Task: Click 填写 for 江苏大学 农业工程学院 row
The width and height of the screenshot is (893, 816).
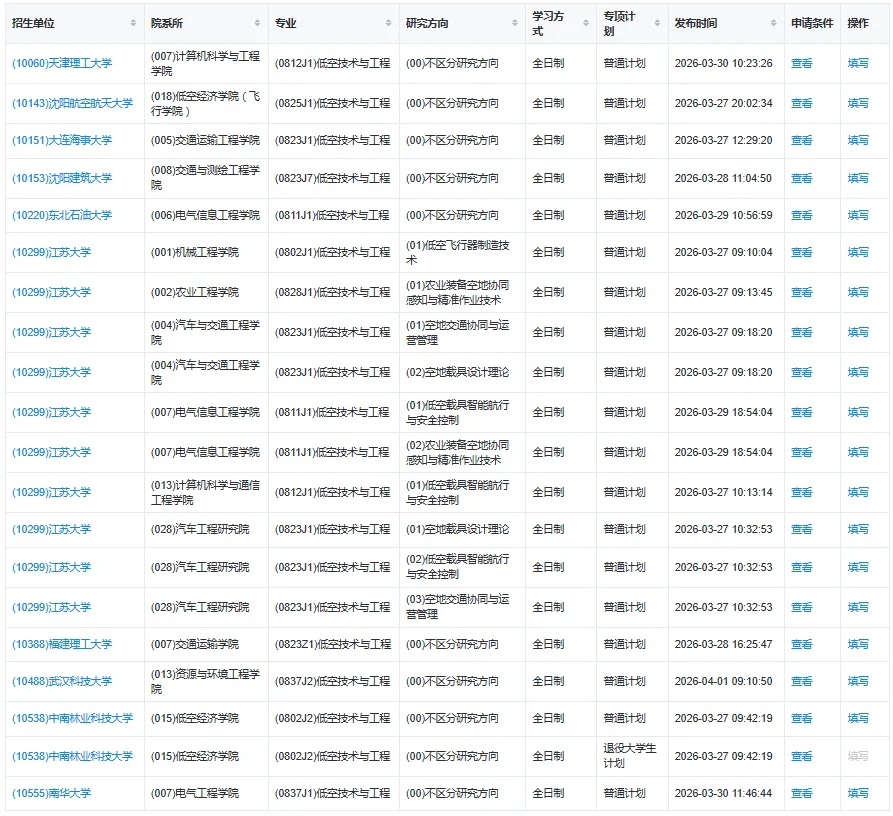Action: (x=858, y=292)
